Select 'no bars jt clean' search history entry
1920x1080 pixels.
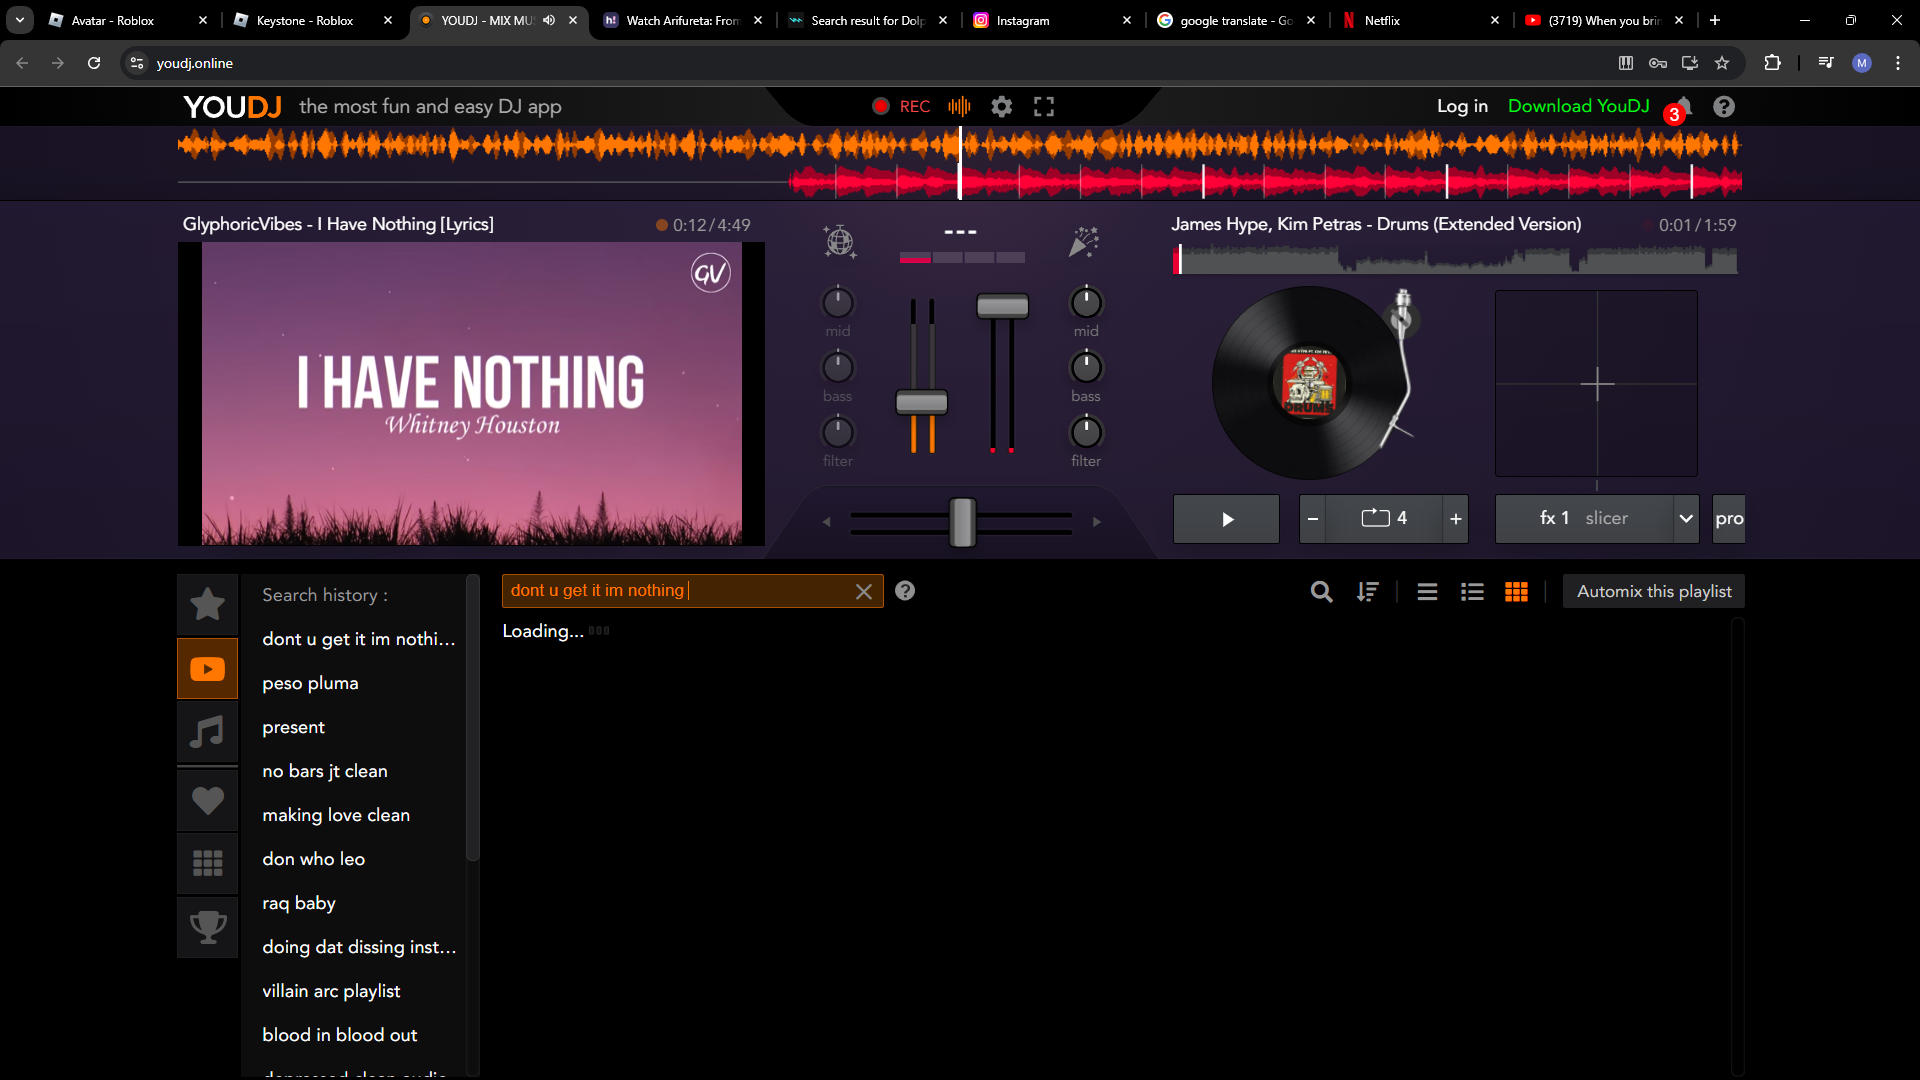tap(325, 771)
